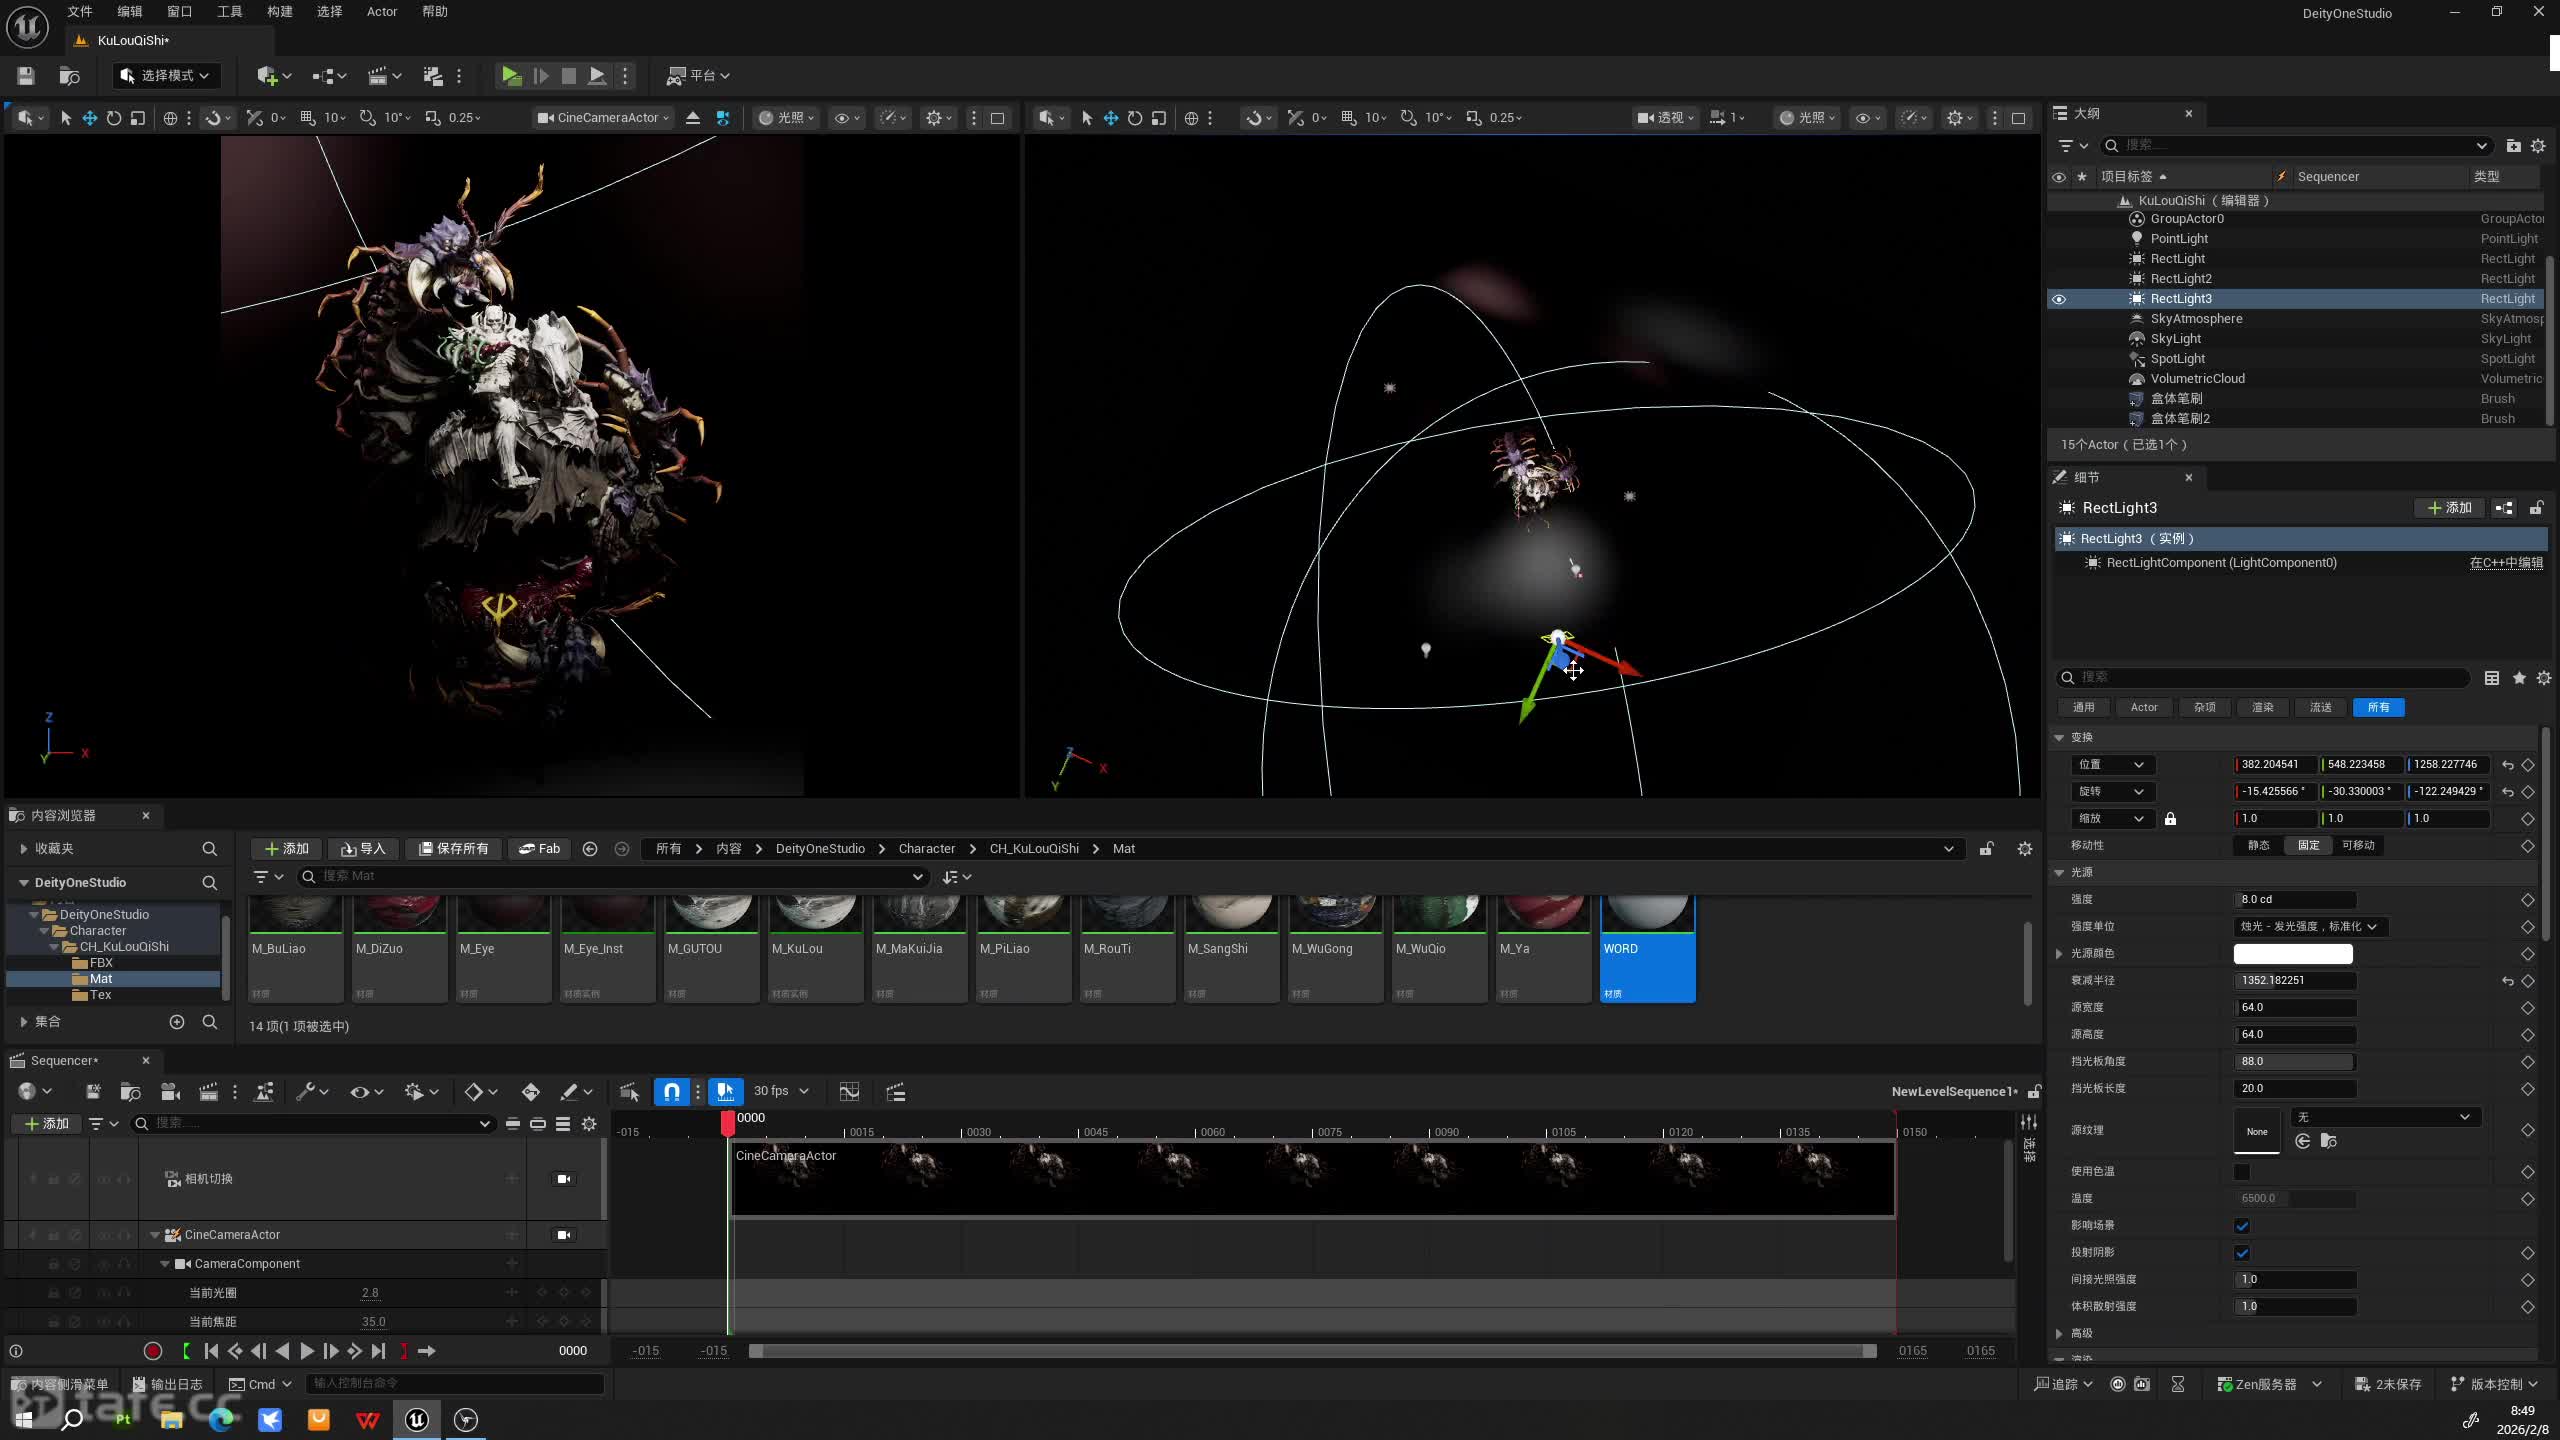Hide RectLight3 via eye icon in outliner
This screenshot has height=1440, width=2560.
pos(2058,299)
